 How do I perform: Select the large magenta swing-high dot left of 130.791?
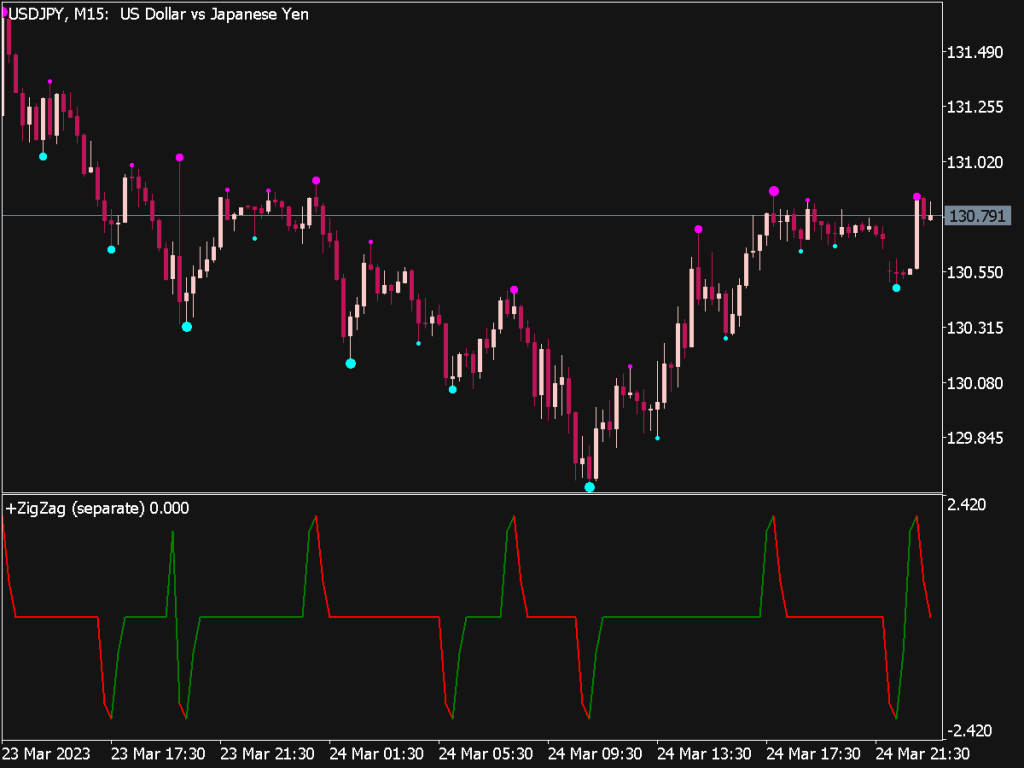pyautogui.click(x=774, y=191)
